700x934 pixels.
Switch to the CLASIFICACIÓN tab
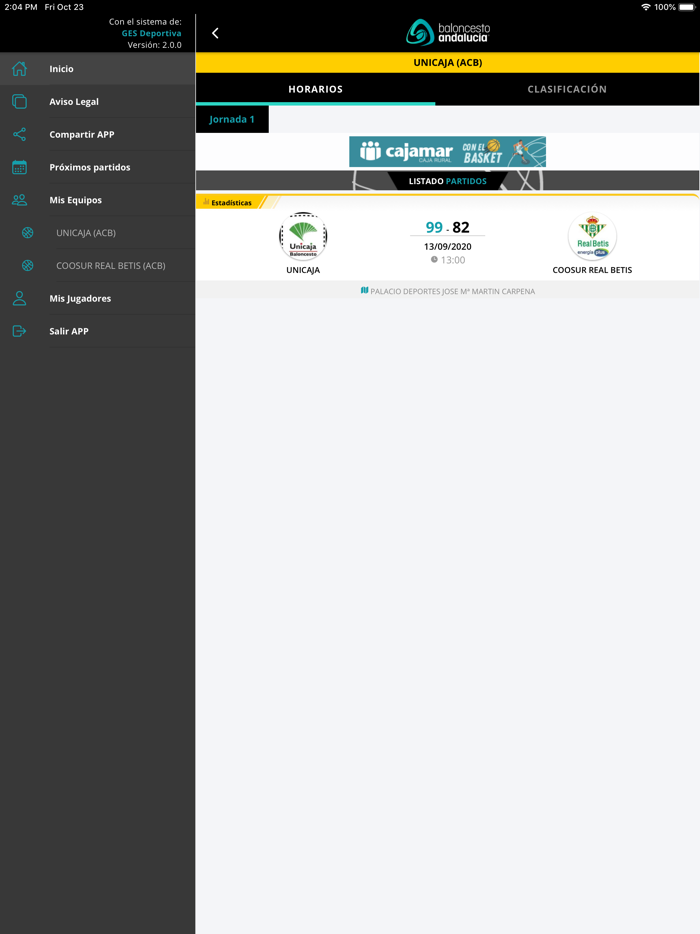point(567,89)
